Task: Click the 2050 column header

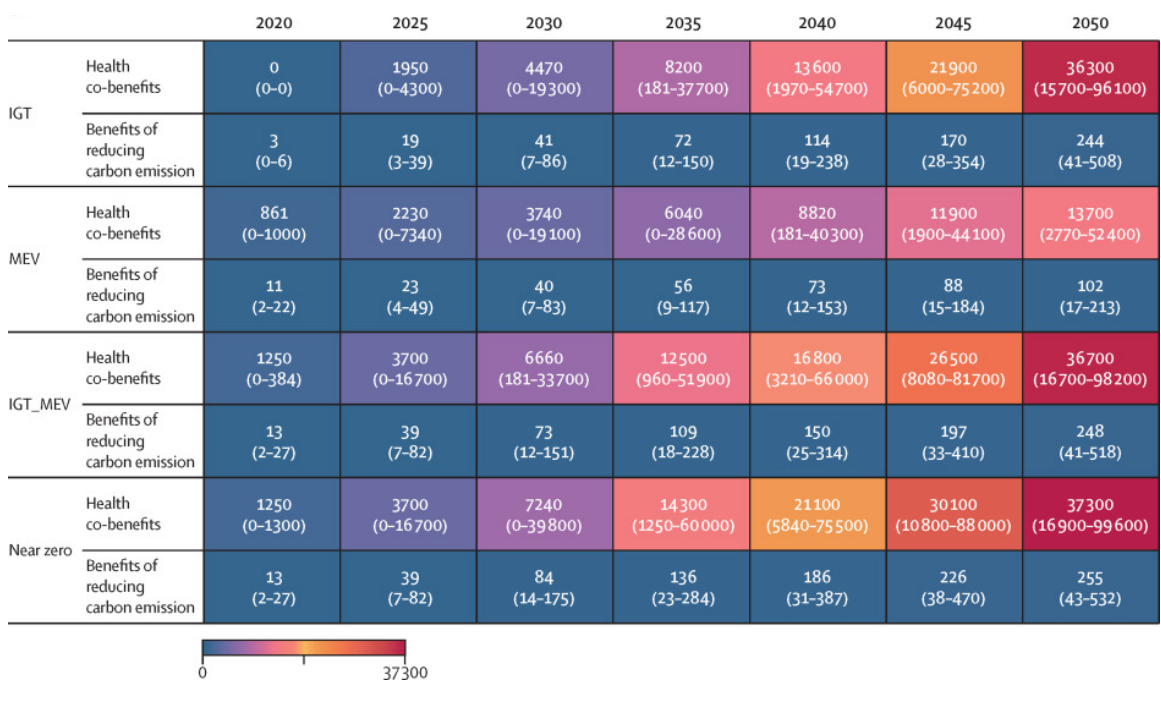Action: 1091,23
